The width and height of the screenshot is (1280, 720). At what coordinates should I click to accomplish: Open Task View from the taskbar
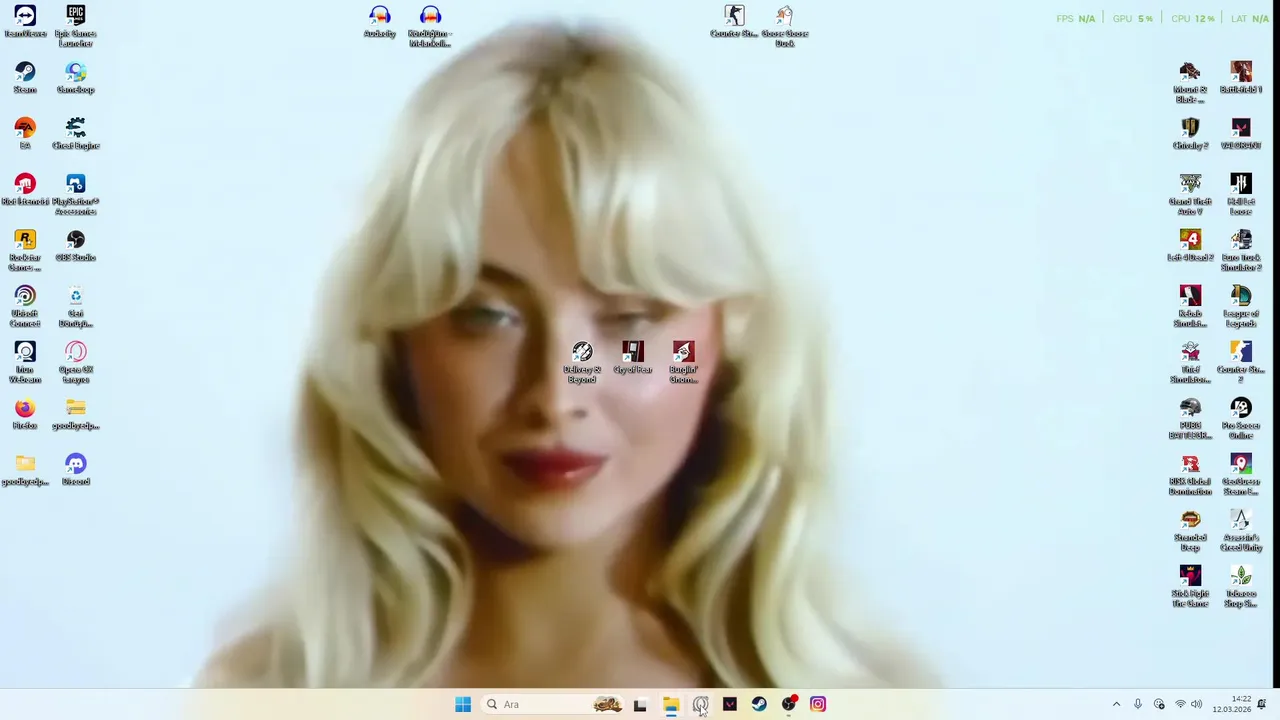click(x=640, y=704)
